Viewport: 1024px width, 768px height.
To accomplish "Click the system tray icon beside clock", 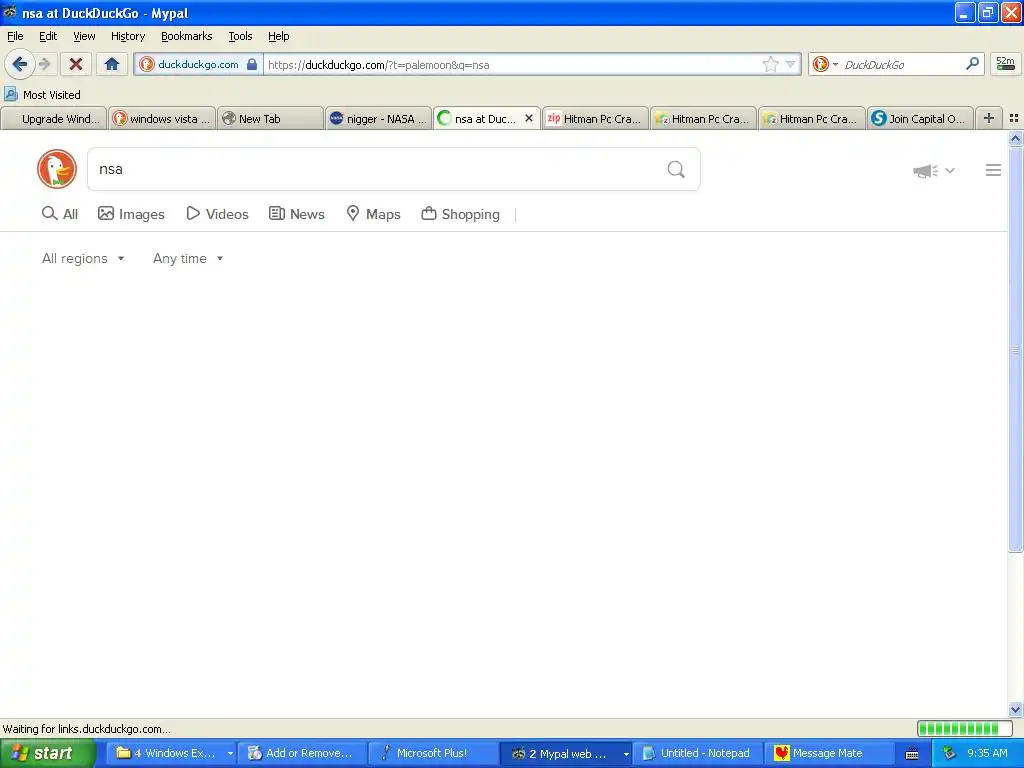I will (950, 754).
